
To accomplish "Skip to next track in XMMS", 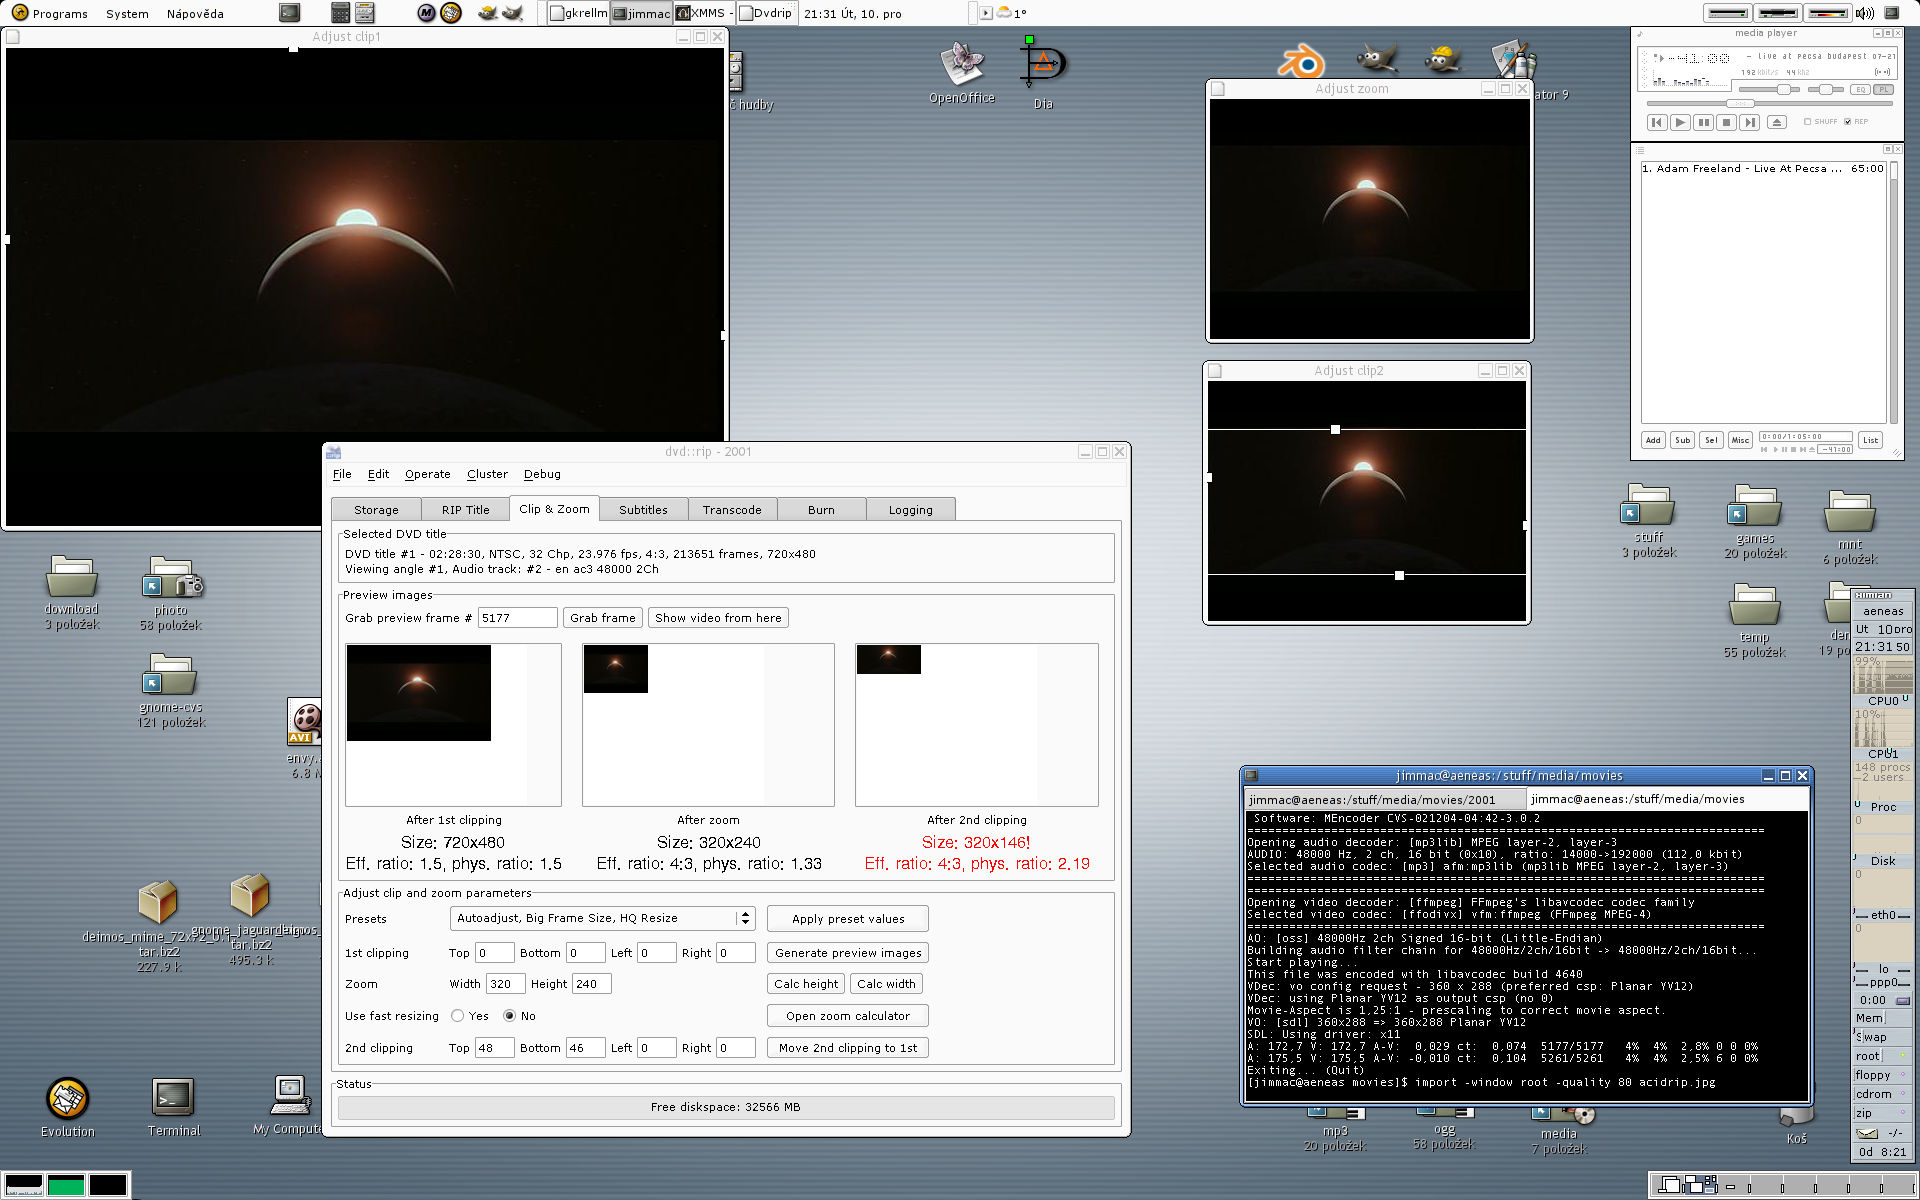I will [x=1749, y=122].
